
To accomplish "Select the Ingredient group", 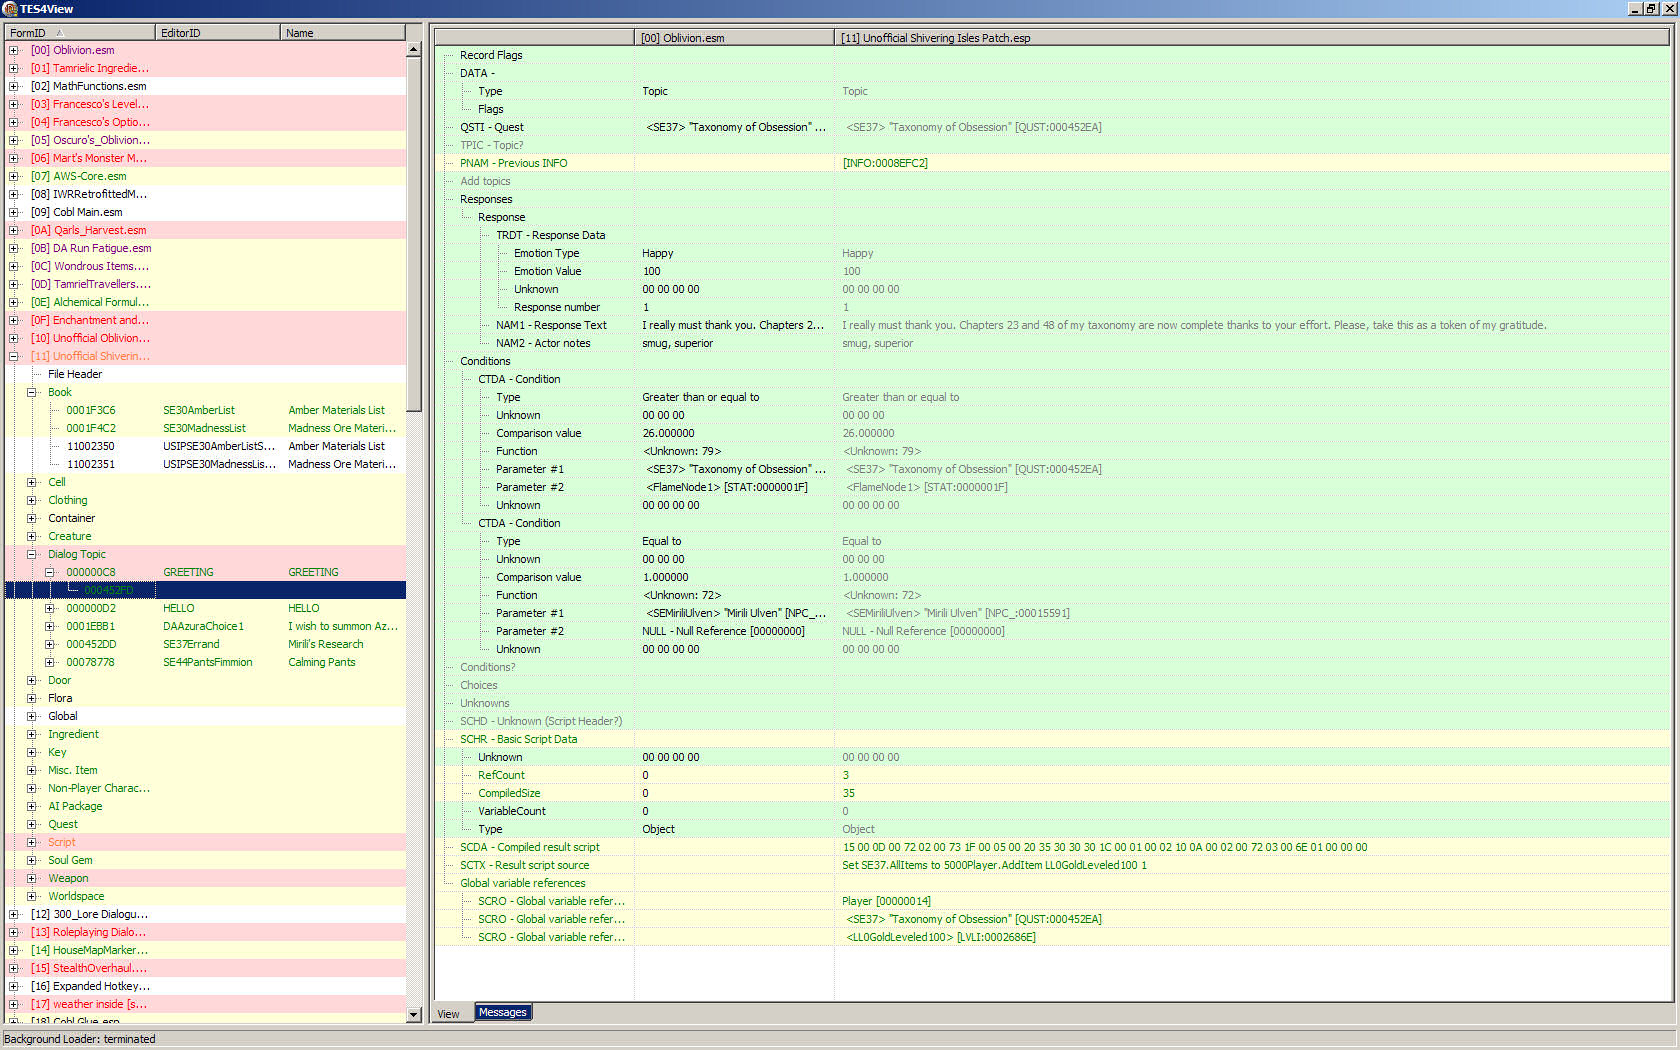I will pos(73,734).
